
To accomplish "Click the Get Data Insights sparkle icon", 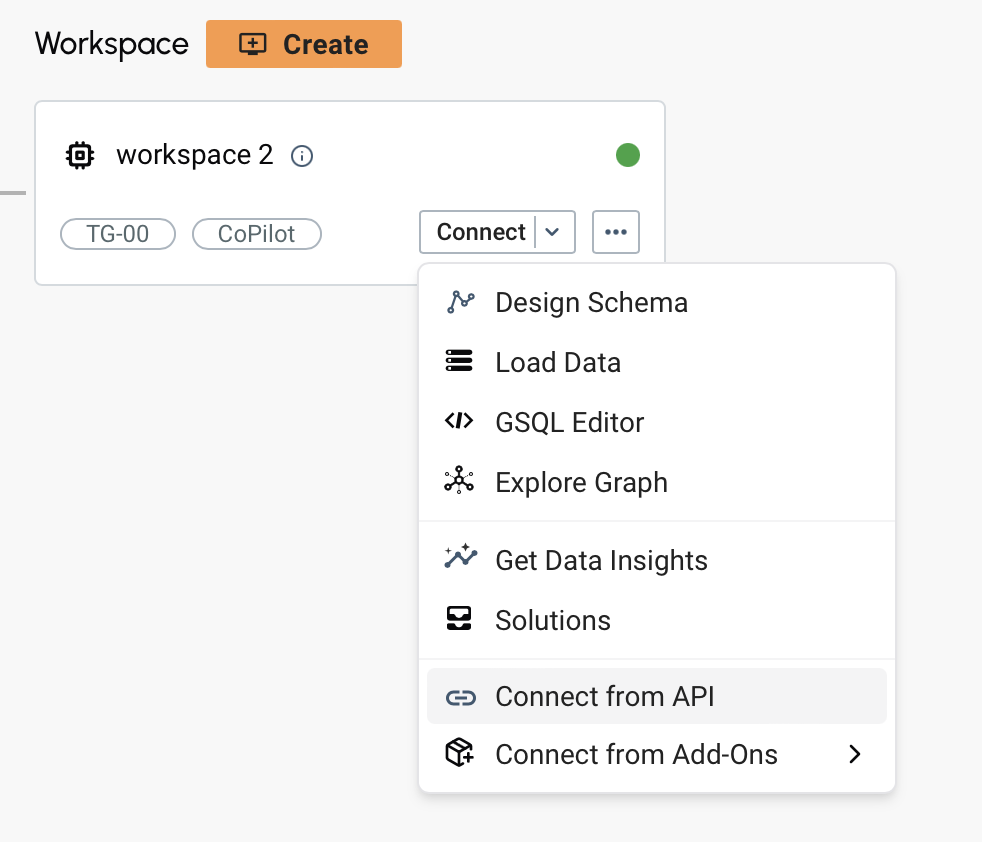I will (459, 559).
